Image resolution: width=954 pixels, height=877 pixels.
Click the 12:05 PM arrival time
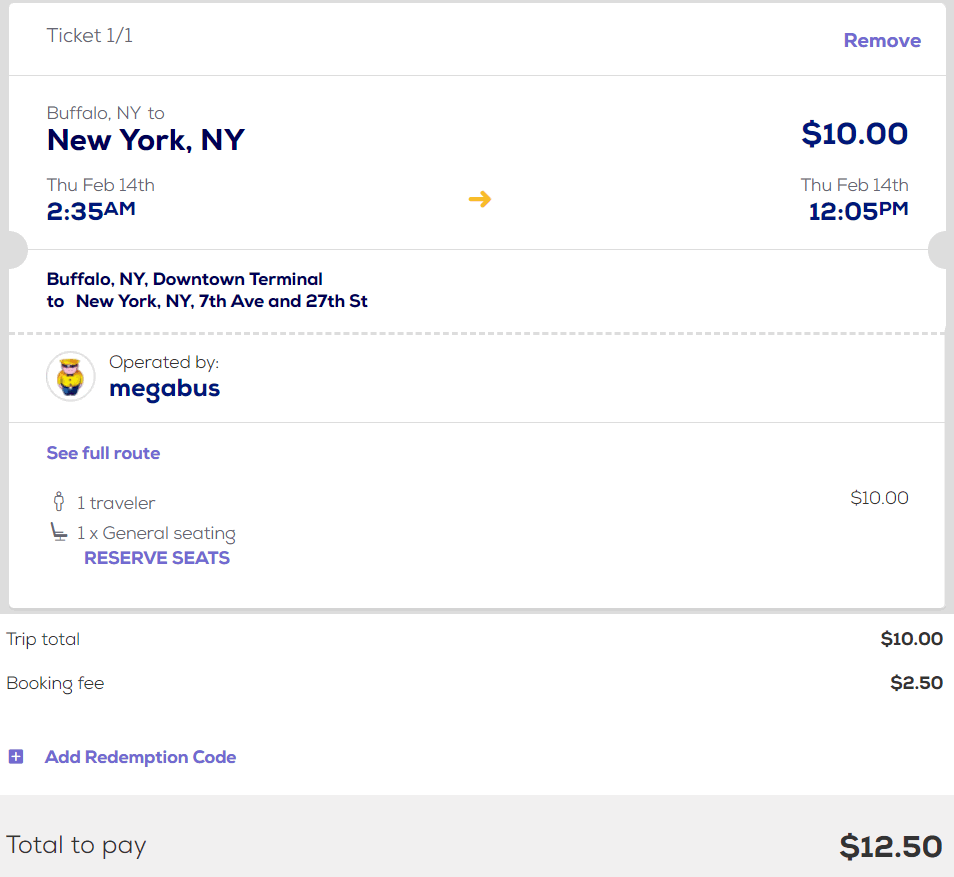click(858, 211)
